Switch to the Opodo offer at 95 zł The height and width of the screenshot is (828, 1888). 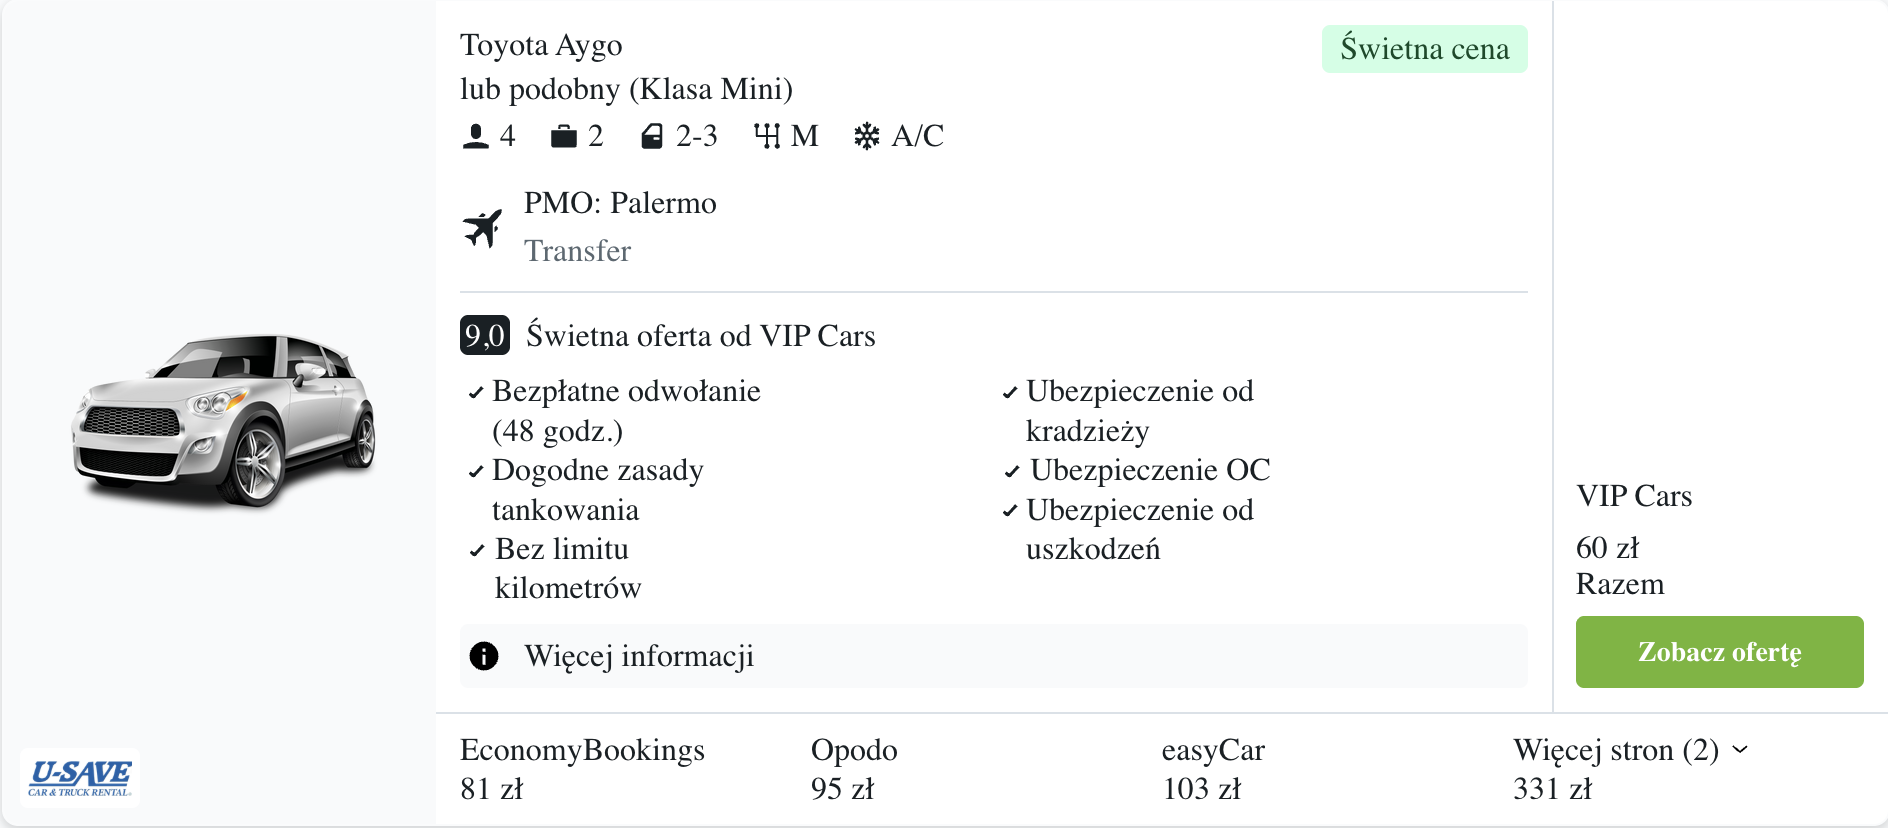[x=854, y=769]
